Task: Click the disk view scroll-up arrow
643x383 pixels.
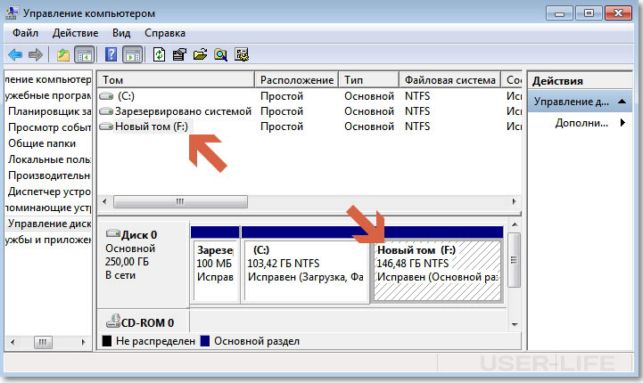Action: (x=514, y=225)
